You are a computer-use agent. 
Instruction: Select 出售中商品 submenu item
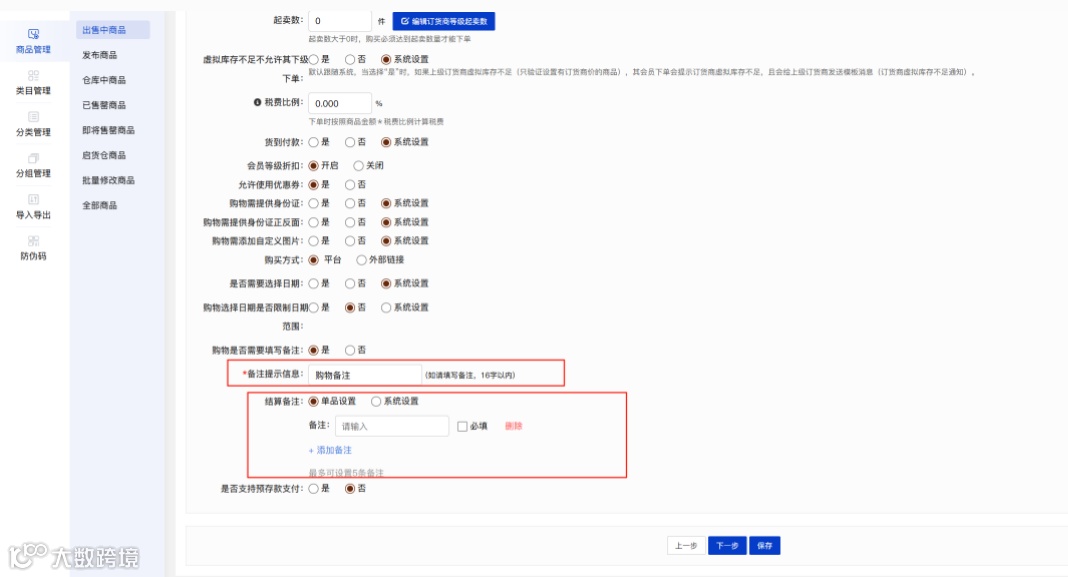pos(112,30)
